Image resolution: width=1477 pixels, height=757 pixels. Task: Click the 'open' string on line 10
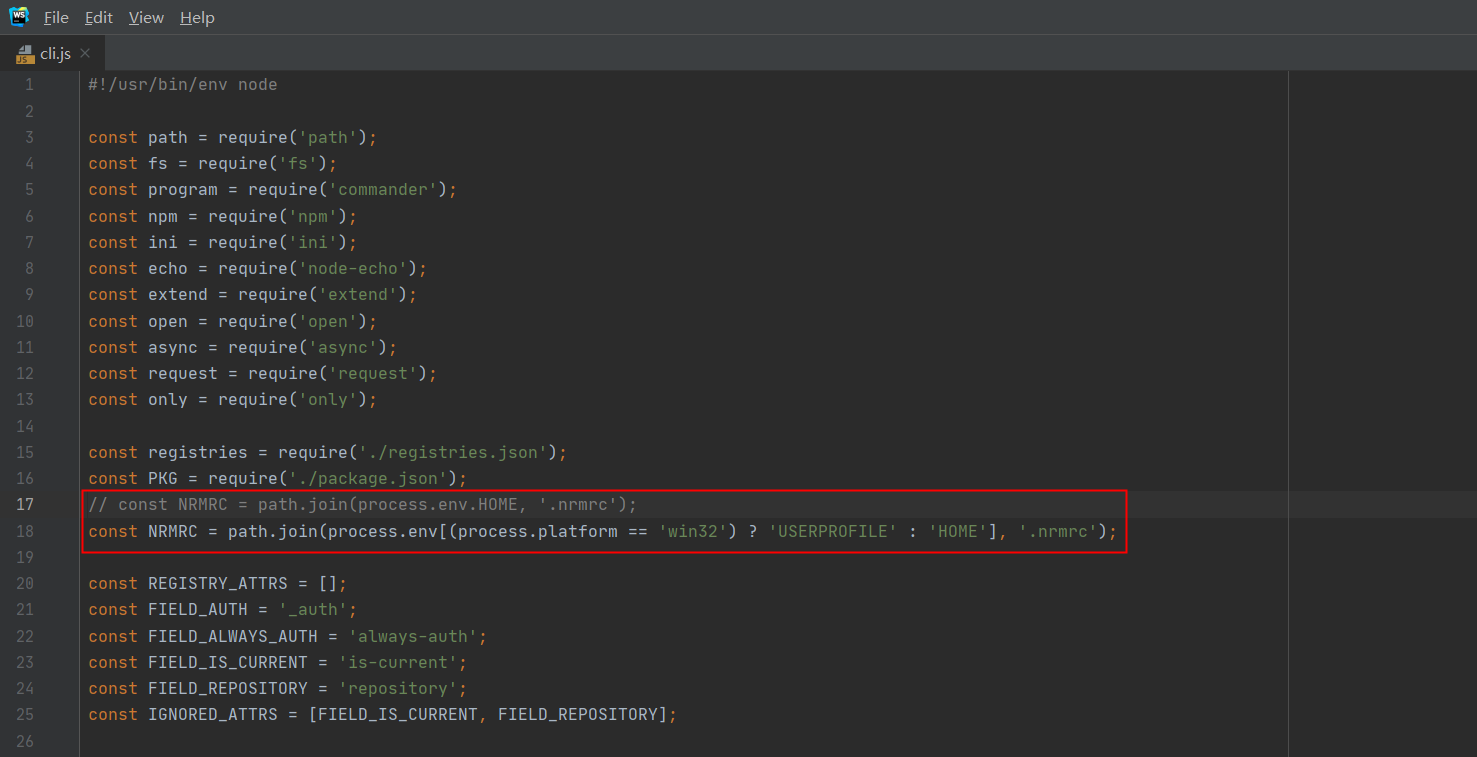click(328, 321)
